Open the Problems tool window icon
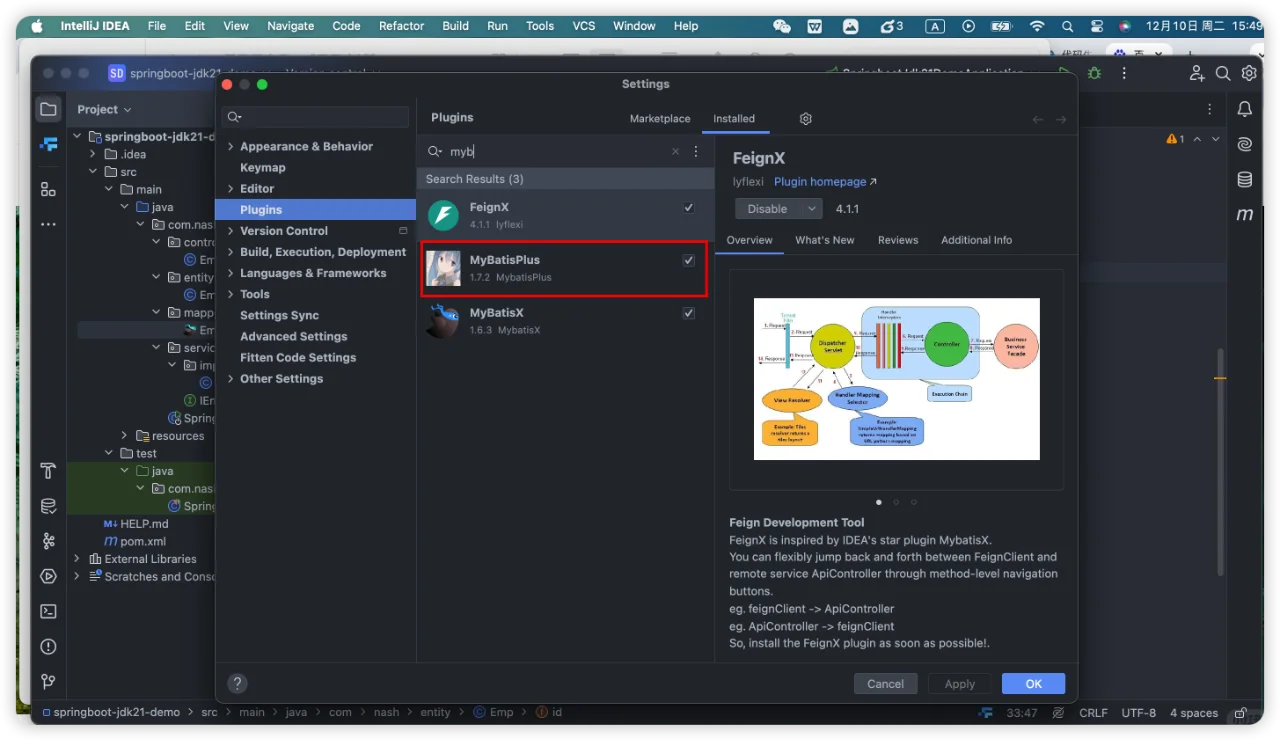 coord(48,646)
